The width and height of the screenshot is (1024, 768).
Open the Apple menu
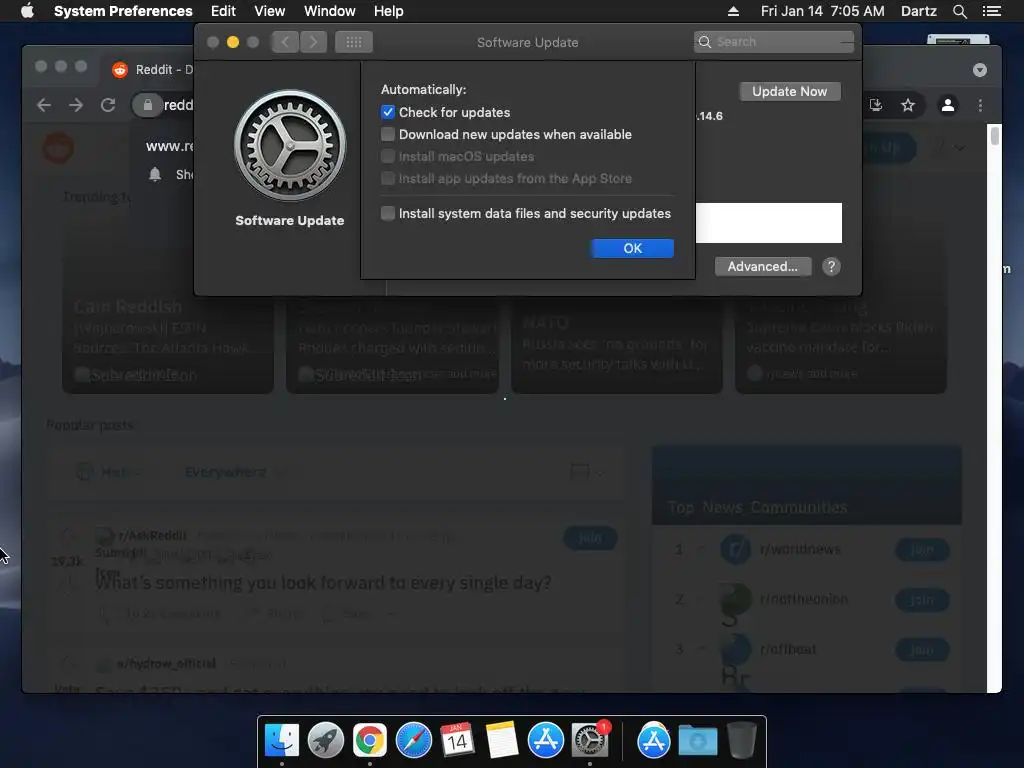click(27, 11)
